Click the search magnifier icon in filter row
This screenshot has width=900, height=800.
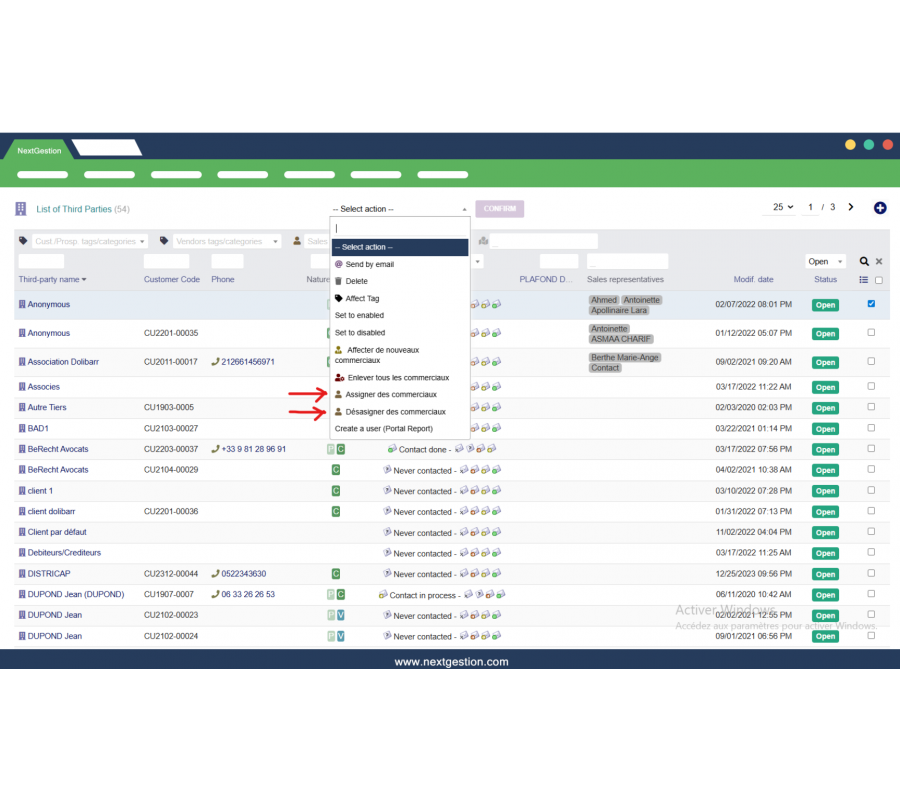coord(864,261)
